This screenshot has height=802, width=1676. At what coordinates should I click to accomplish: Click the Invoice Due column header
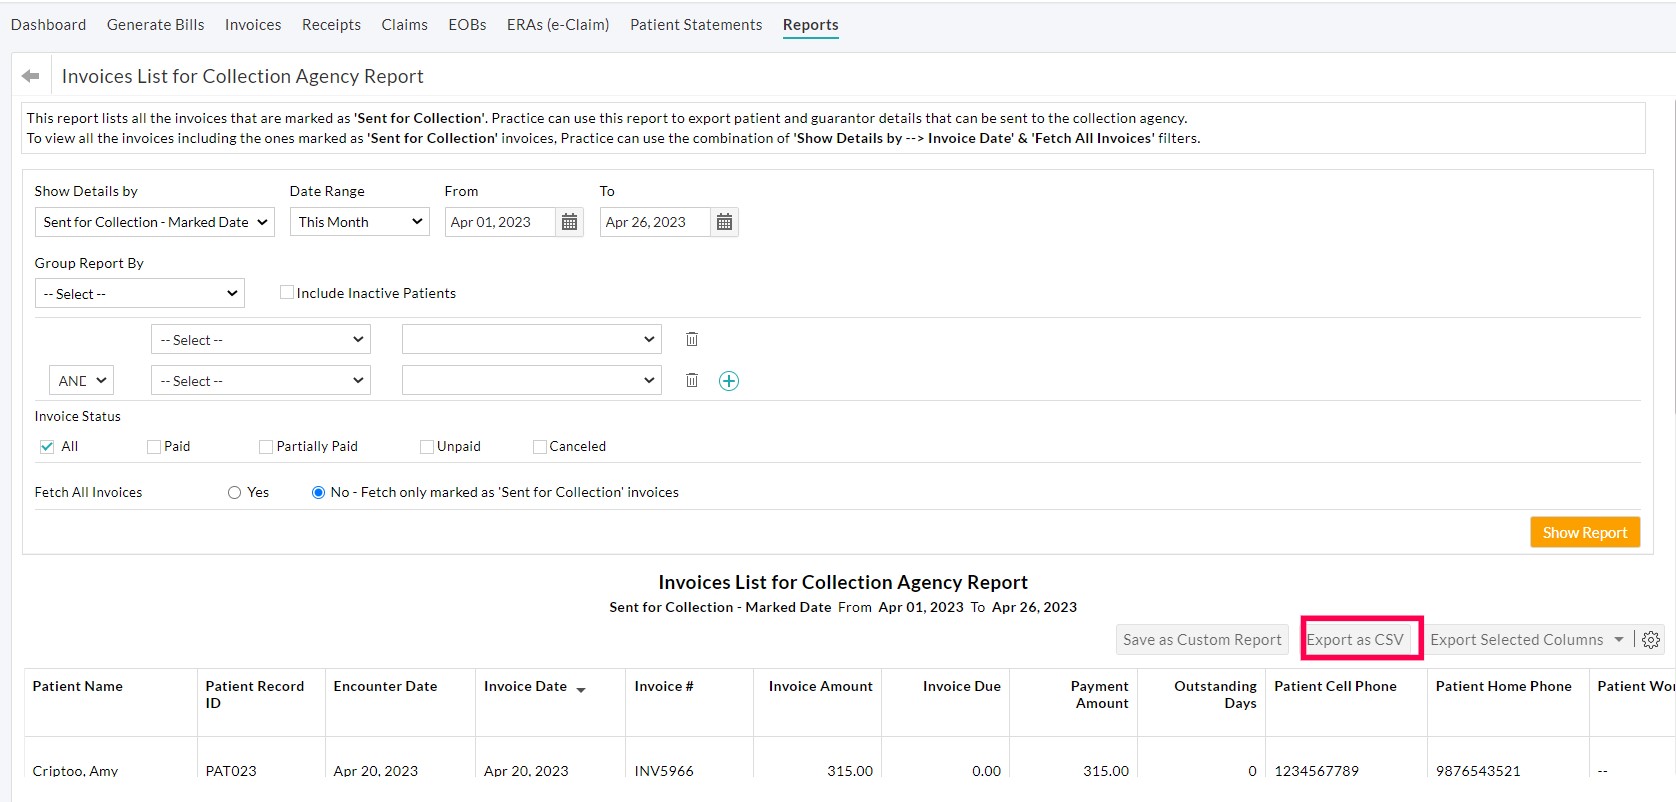(x=961, y=686)
